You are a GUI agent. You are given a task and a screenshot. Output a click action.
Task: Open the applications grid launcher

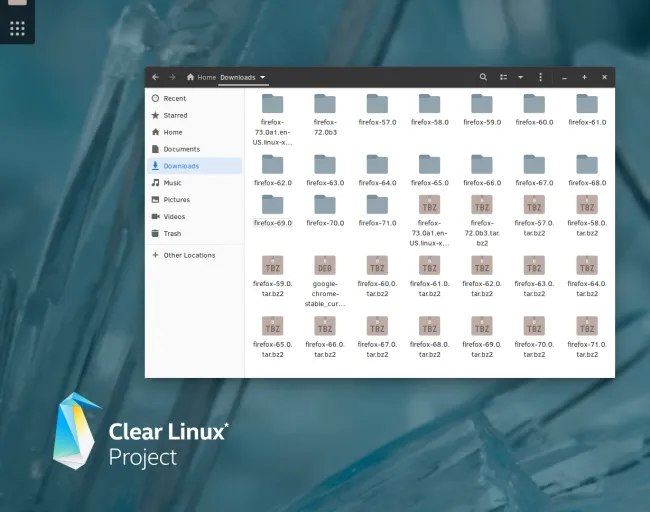point(17,28)
